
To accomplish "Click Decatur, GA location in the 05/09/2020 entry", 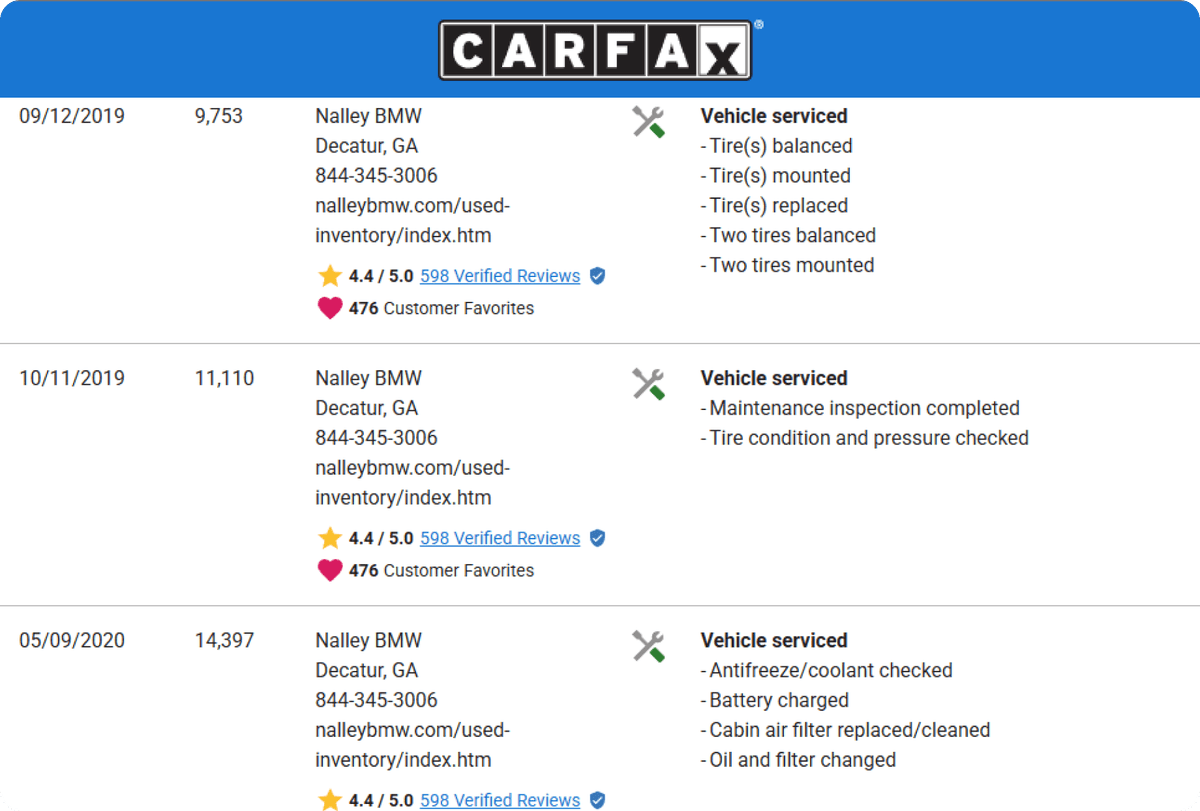I will pyautogui.click(x=367, y=670).
